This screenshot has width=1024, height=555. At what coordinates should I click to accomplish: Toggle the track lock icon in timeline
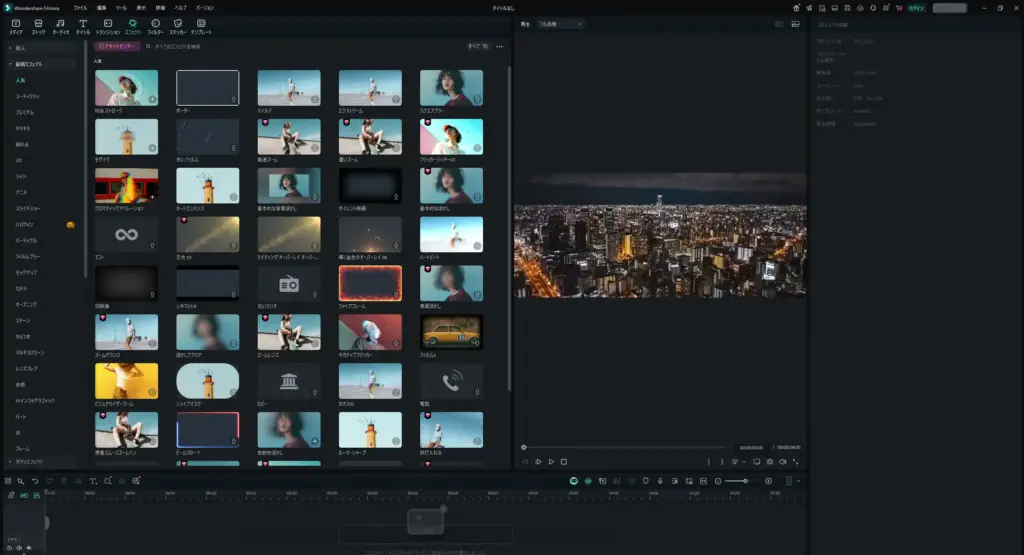coord(9,547)
